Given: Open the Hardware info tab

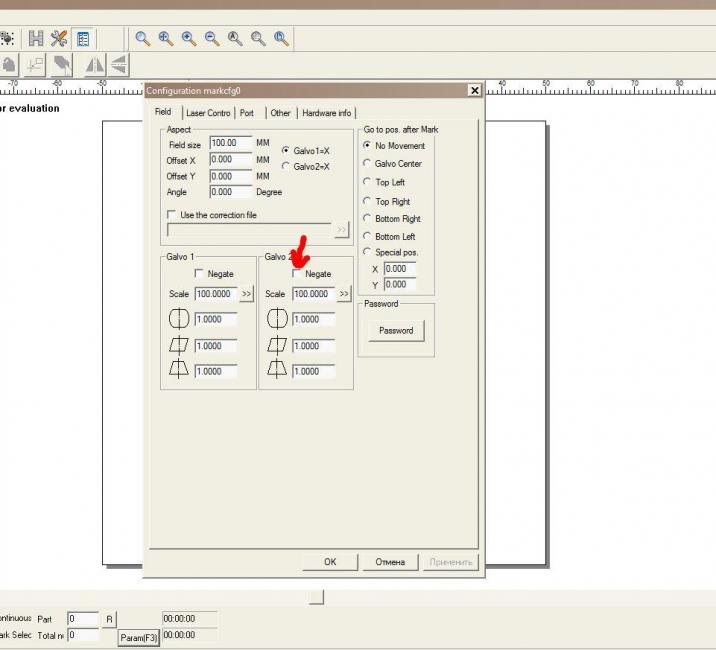Looking at the screenshot, I should click(x=326, y=113).
